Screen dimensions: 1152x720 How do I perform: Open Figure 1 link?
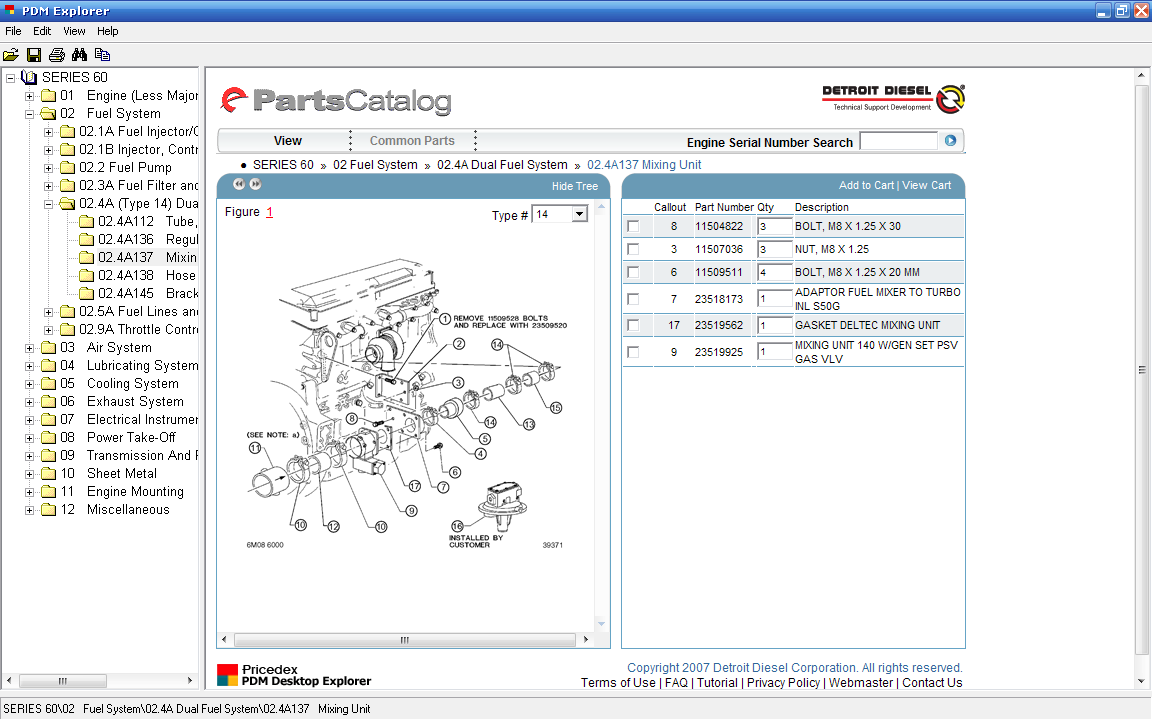270,212
